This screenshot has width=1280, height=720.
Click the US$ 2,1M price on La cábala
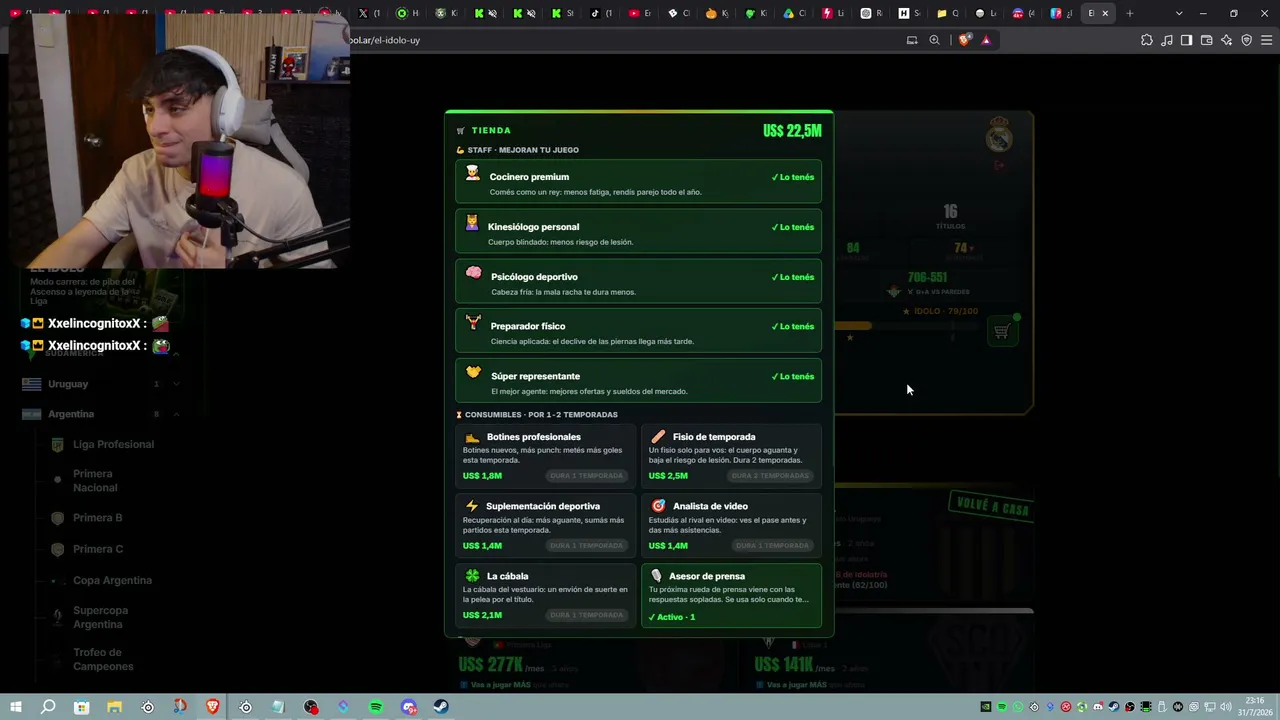pos(482,615)
